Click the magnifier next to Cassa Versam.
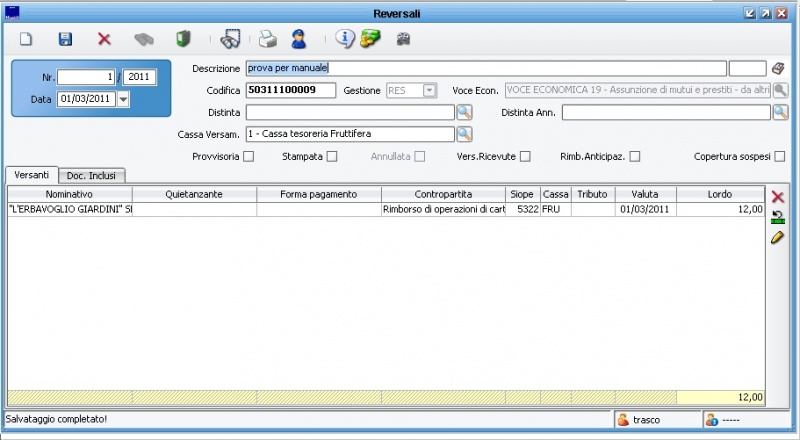 click(x=464, y=134)
